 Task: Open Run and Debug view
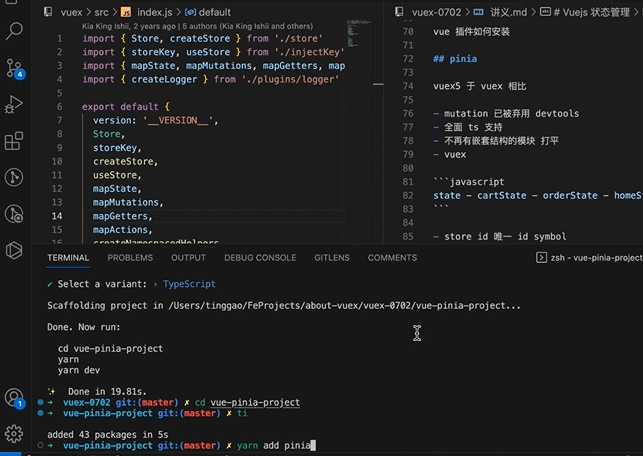point(14,105)
